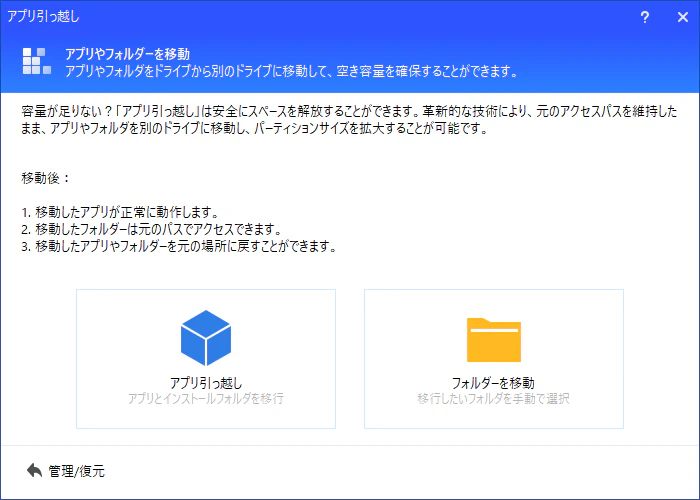Open 管理/復元 link

(76, 471)
